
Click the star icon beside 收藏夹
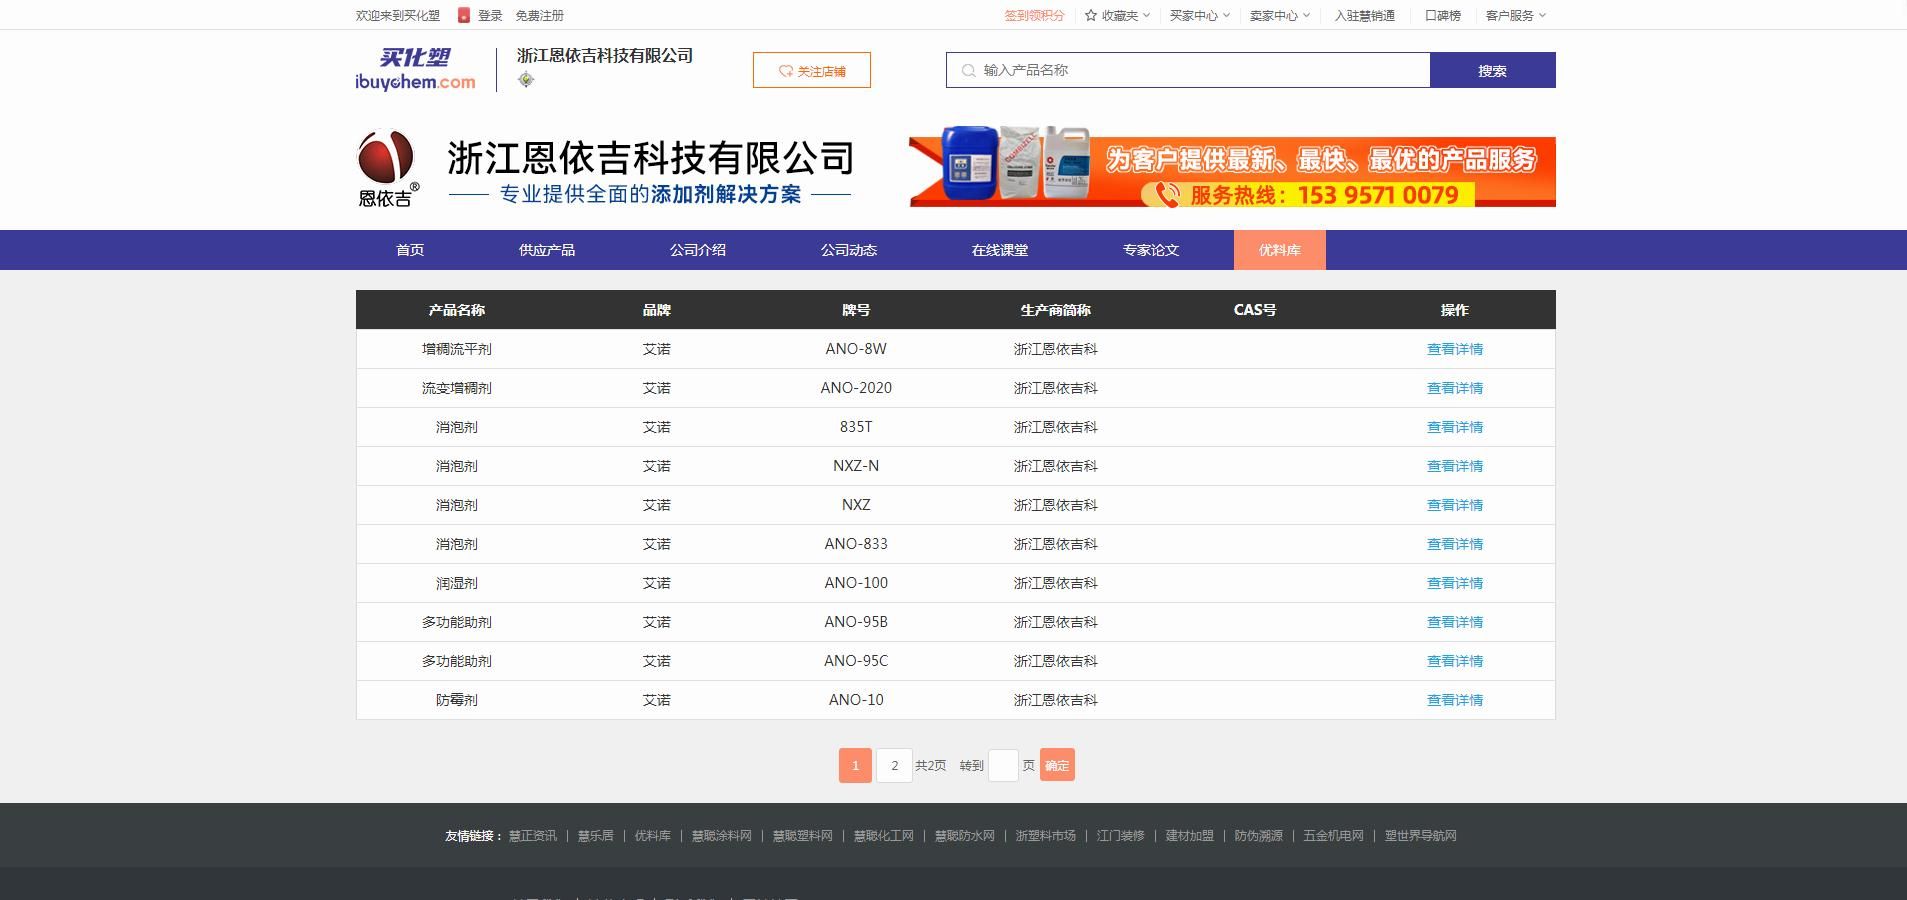[x=1089, y=15]
